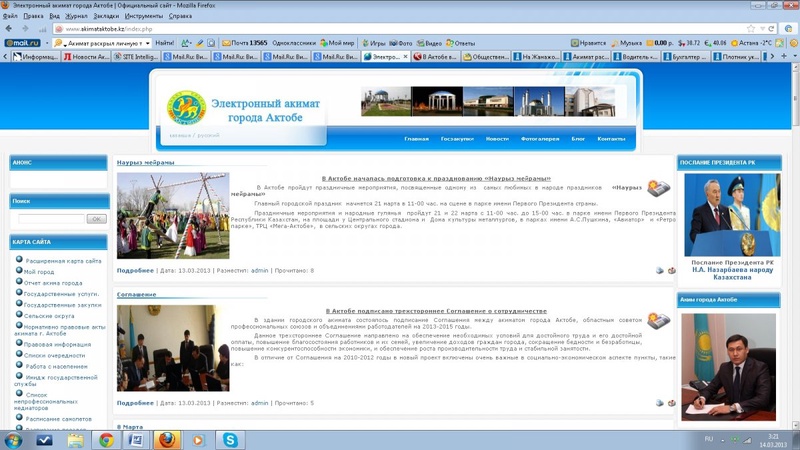The width and height of the screenshot is (800, 450).
Task: Click the print icon under the Наурыз мейрамы article
Action: [660, 270]
